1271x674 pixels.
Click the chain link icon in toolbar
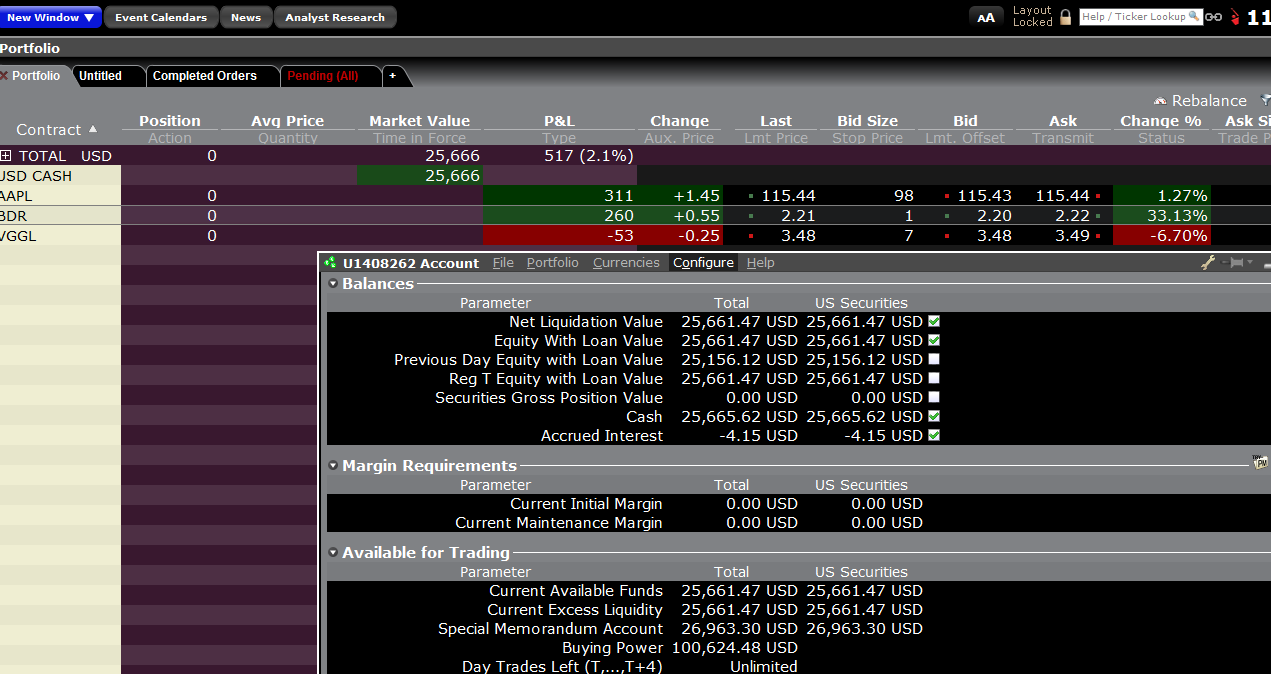pos(1214,17)
